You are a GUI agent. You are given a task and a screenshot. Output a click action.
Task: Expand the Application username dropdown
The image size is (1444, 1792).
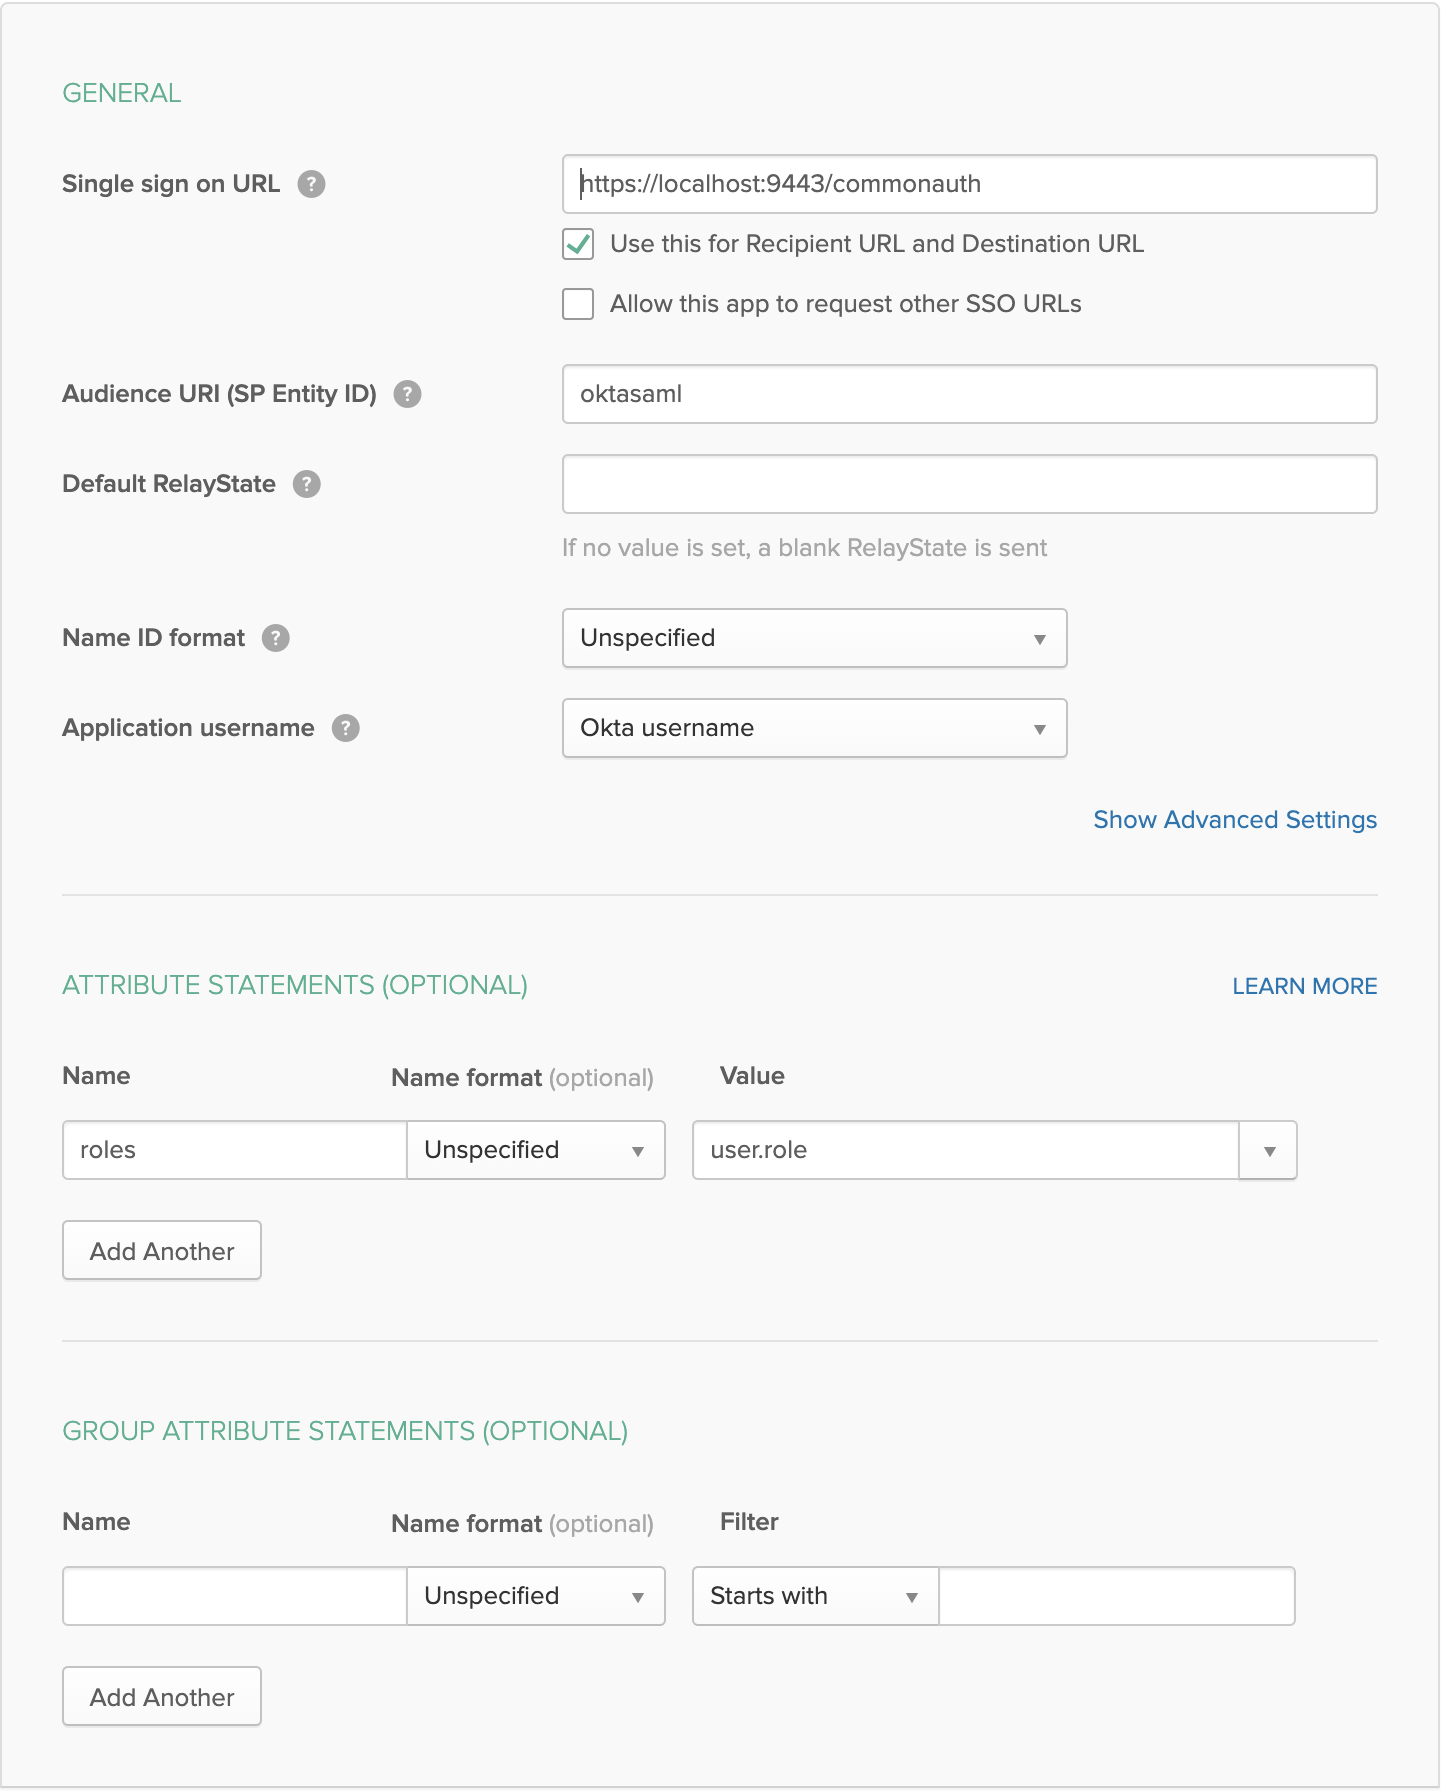[x=814, y=728]
